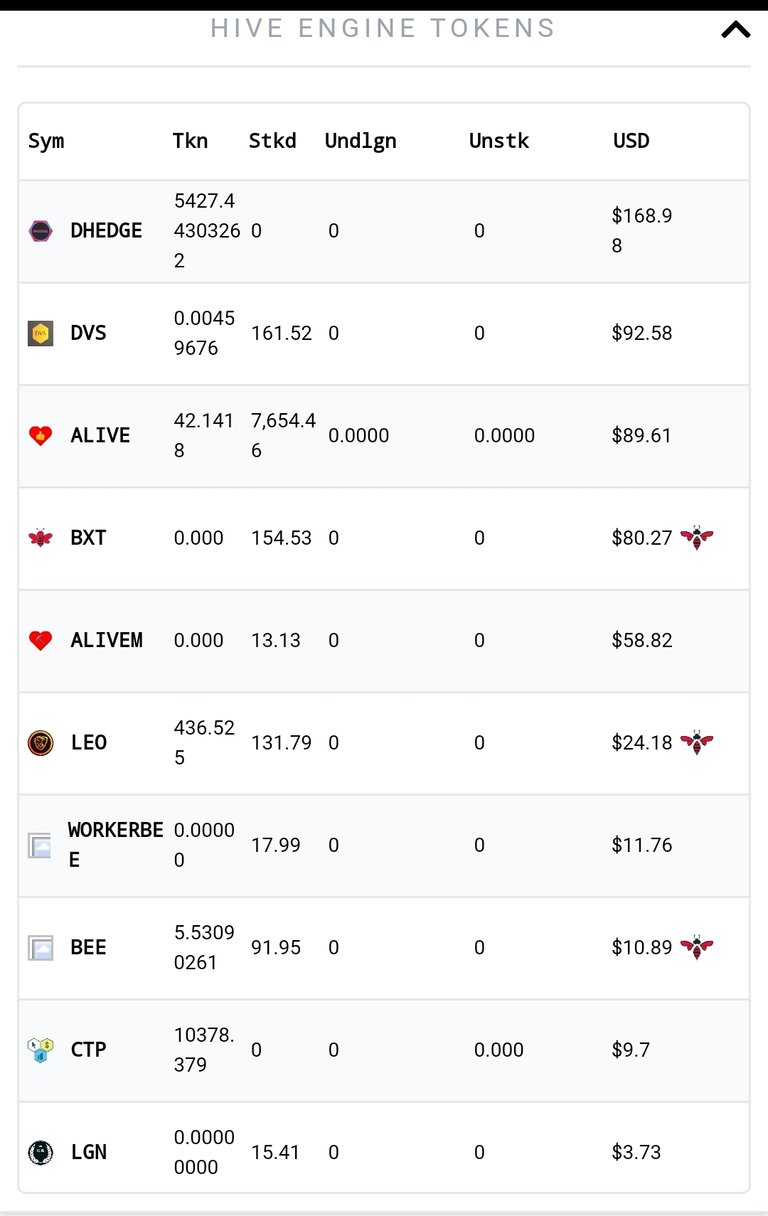Click the bee icon beside $10.89
Screen dimensions: 768x1216
(696, 947)
